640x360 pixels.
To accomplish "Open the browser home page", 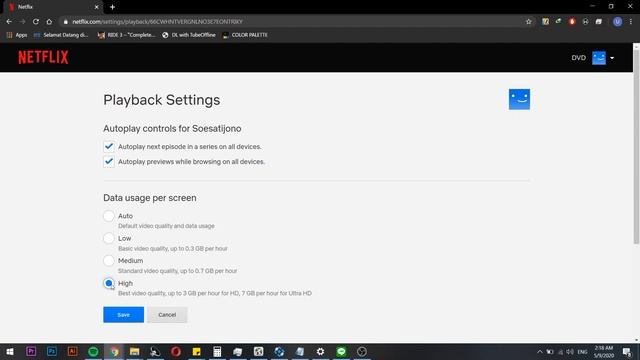I will click(49, 22).
